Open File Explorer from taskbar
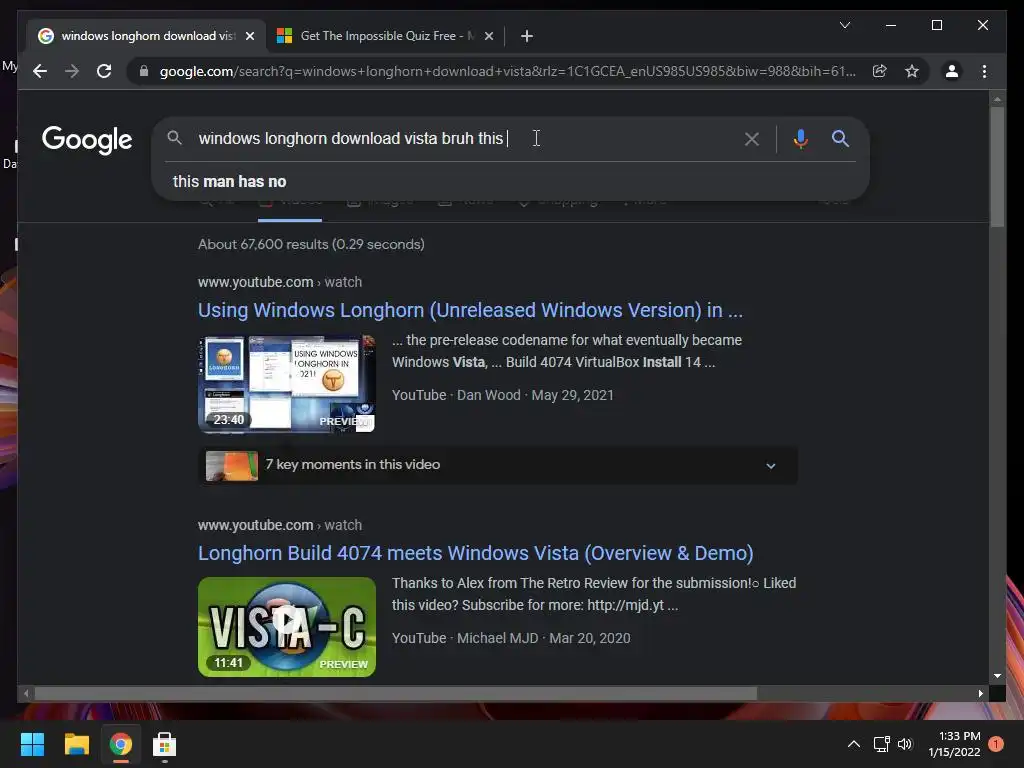1024x768 pixels. coord(76,744)
